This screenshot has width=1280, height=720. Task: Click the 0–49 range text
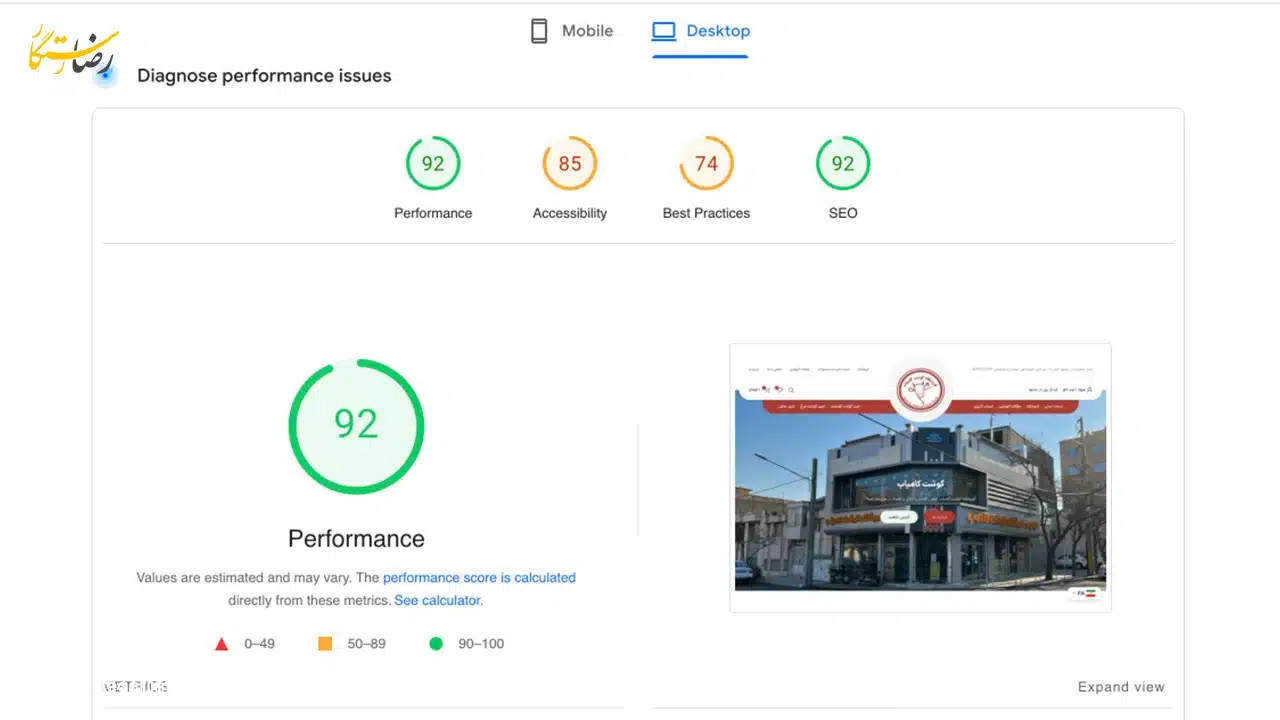(x=259, y=644)
